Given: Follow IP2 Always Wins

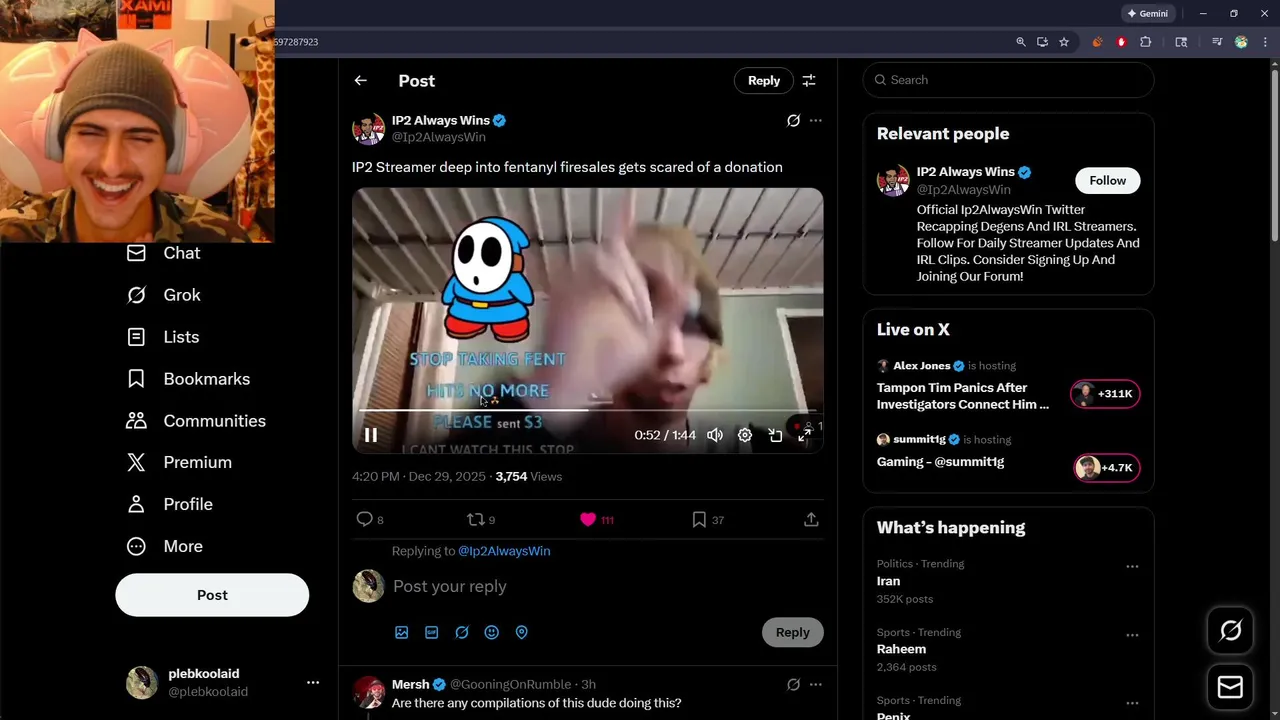Looking at the screenshot, I should pyautogui.click(x=1107, y=180).
